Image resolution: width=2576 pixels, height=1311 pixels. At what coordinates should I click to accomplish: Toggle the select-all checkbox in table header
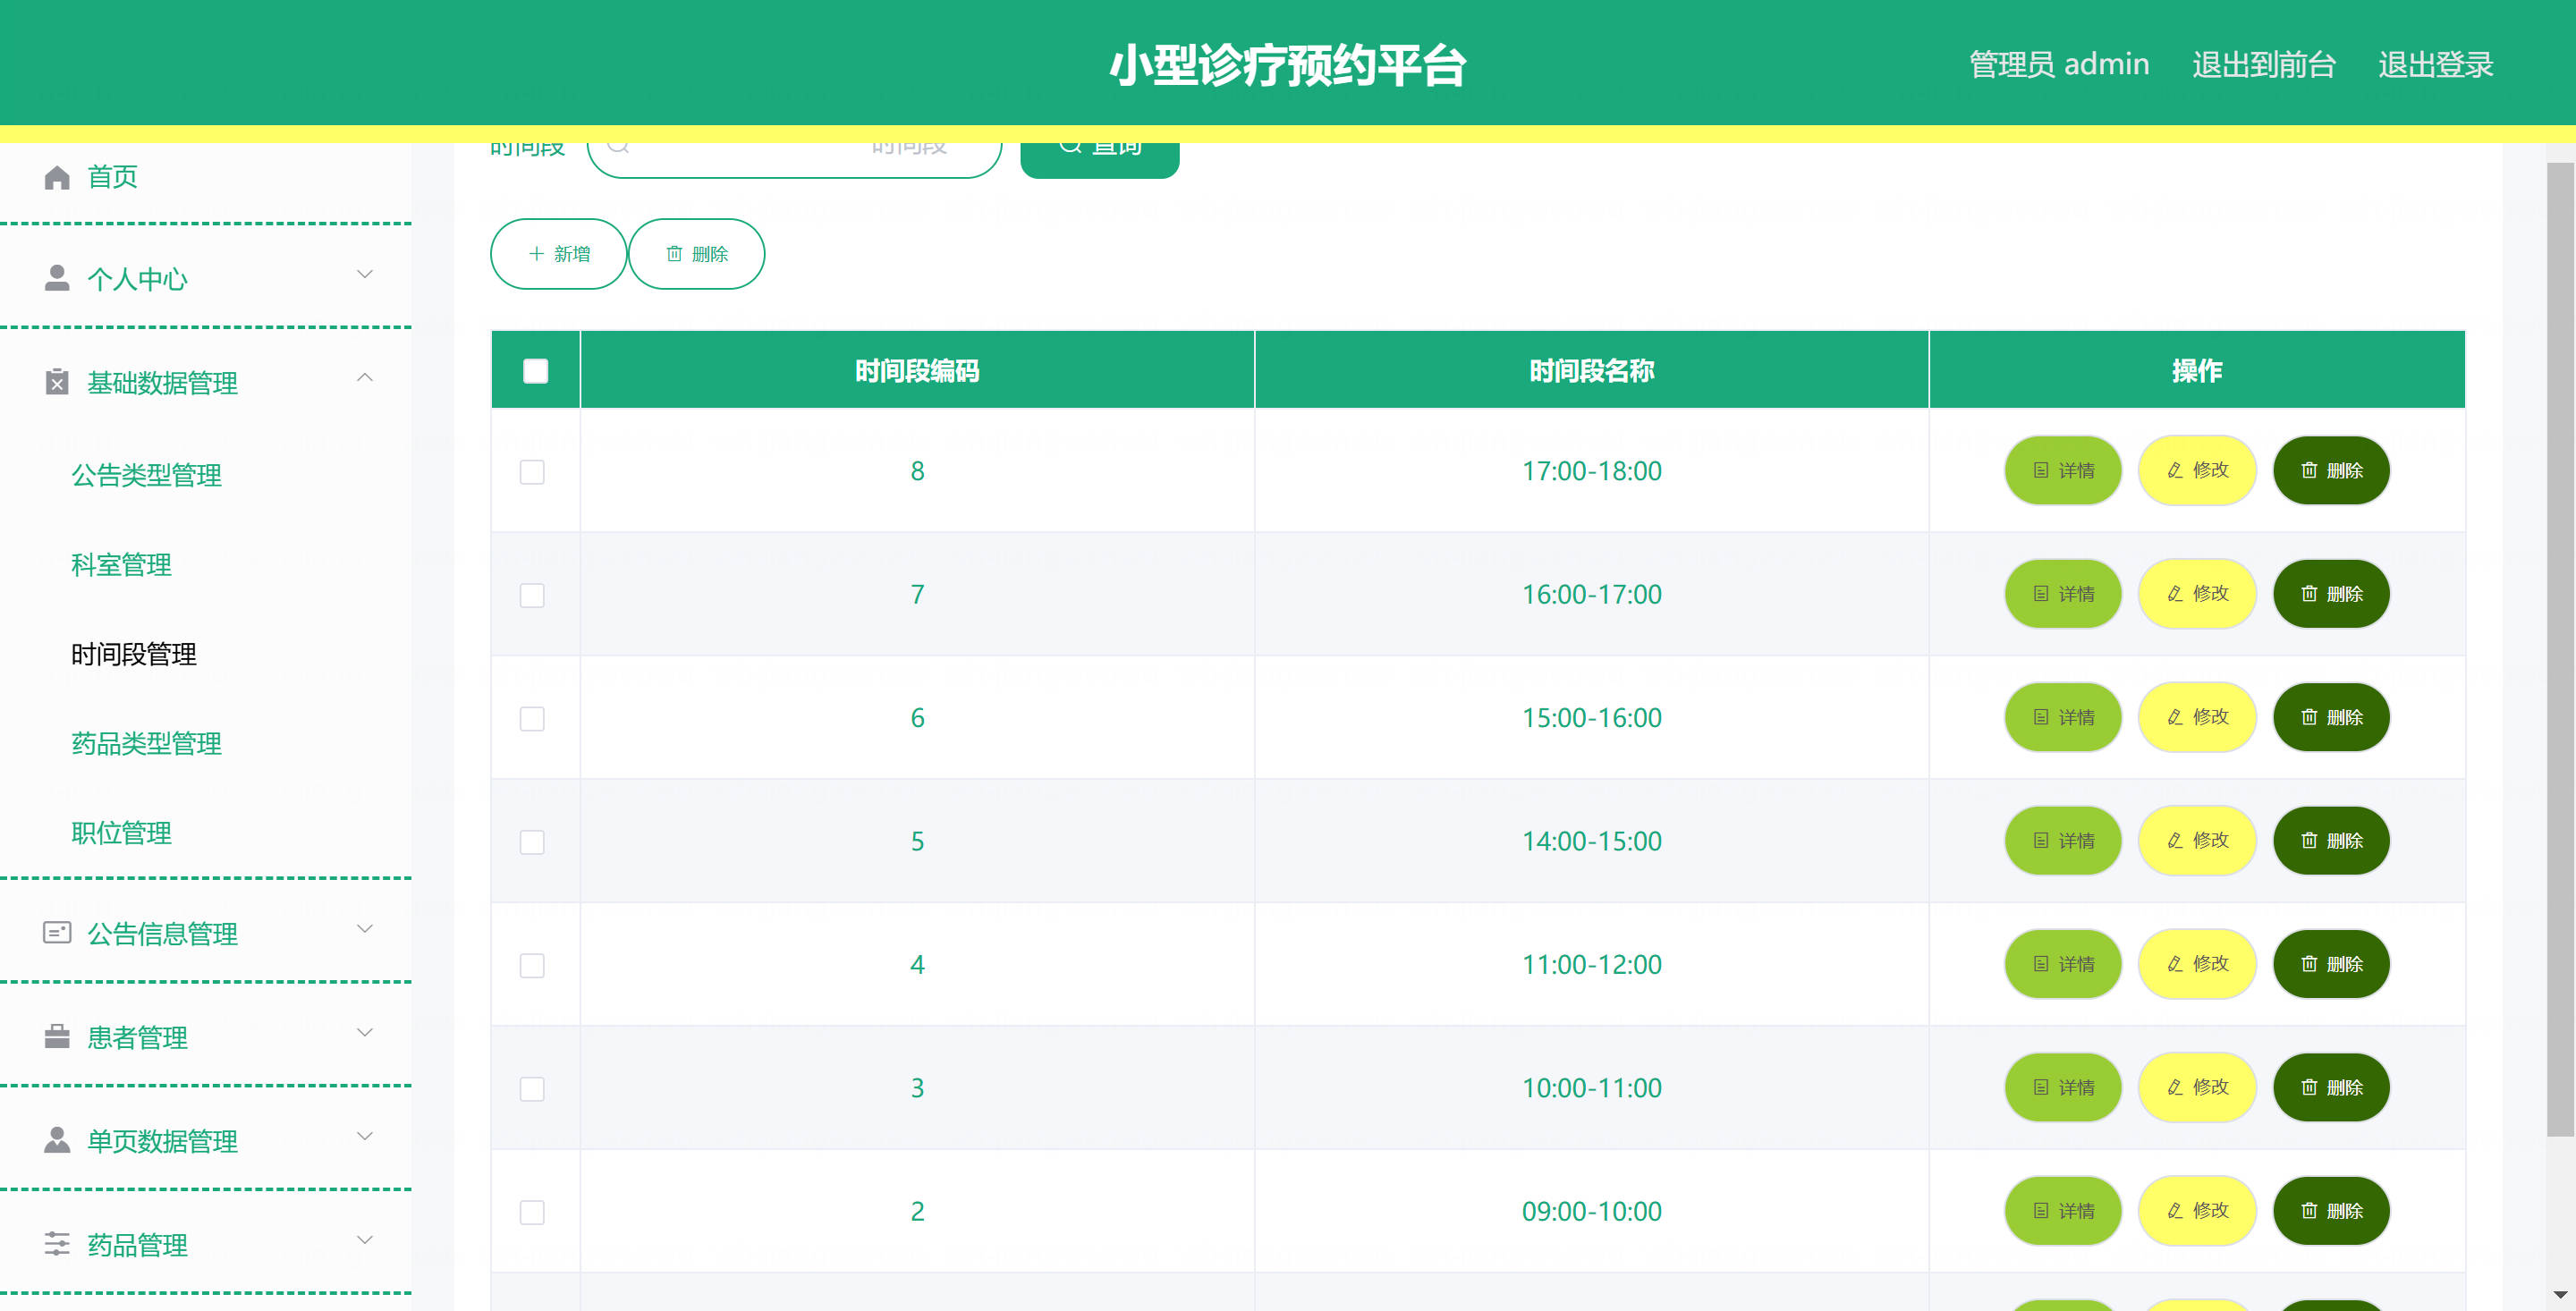tap(536, 371)
